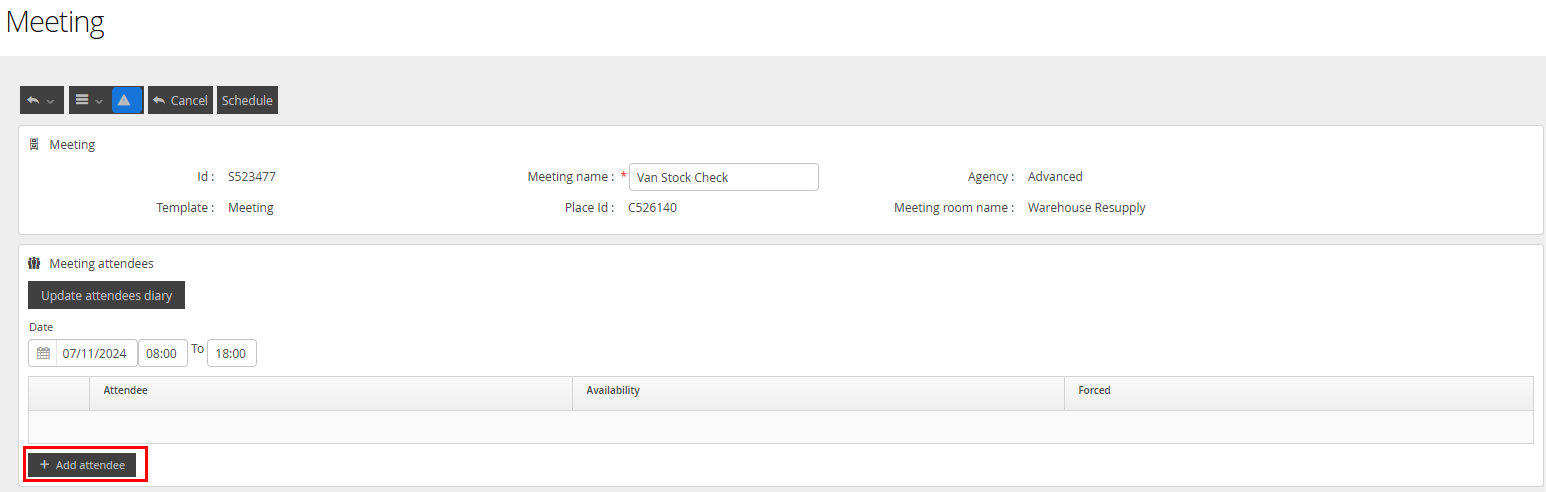Click the empty attendee table row
The width and height of the screenshot is (1546, 492).
780,426
